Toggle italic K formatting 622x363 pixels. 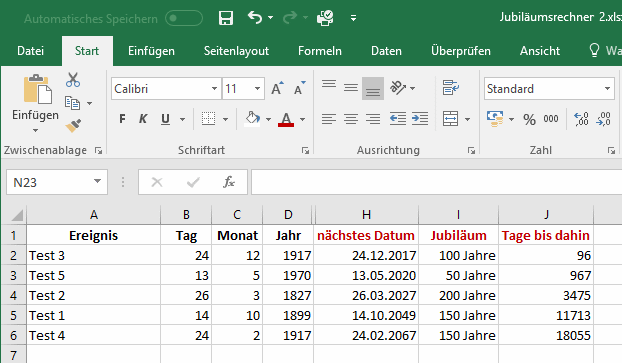pos(143,119)
